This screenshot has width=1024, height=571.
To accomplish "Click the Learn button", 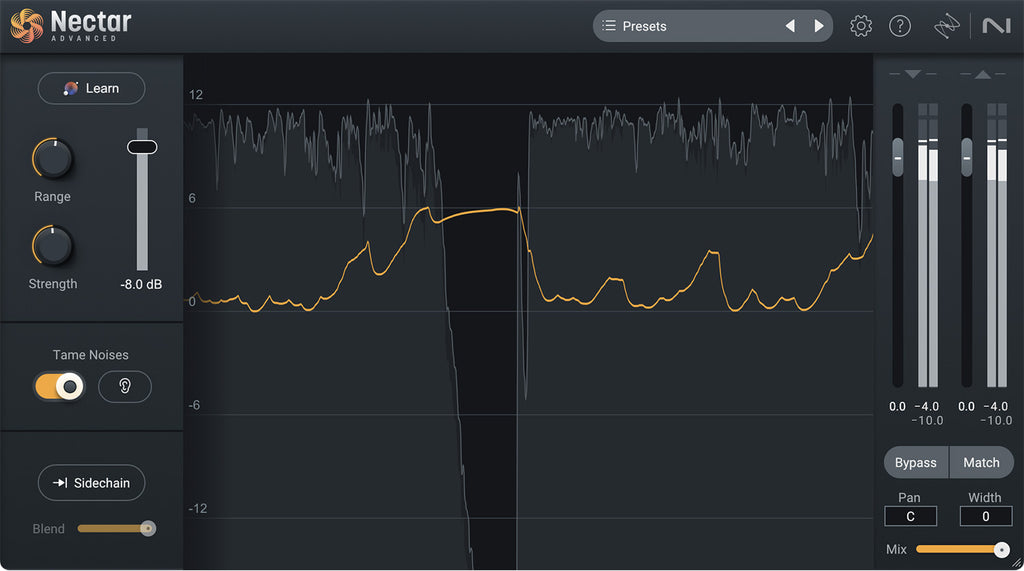I will (91, 88).
